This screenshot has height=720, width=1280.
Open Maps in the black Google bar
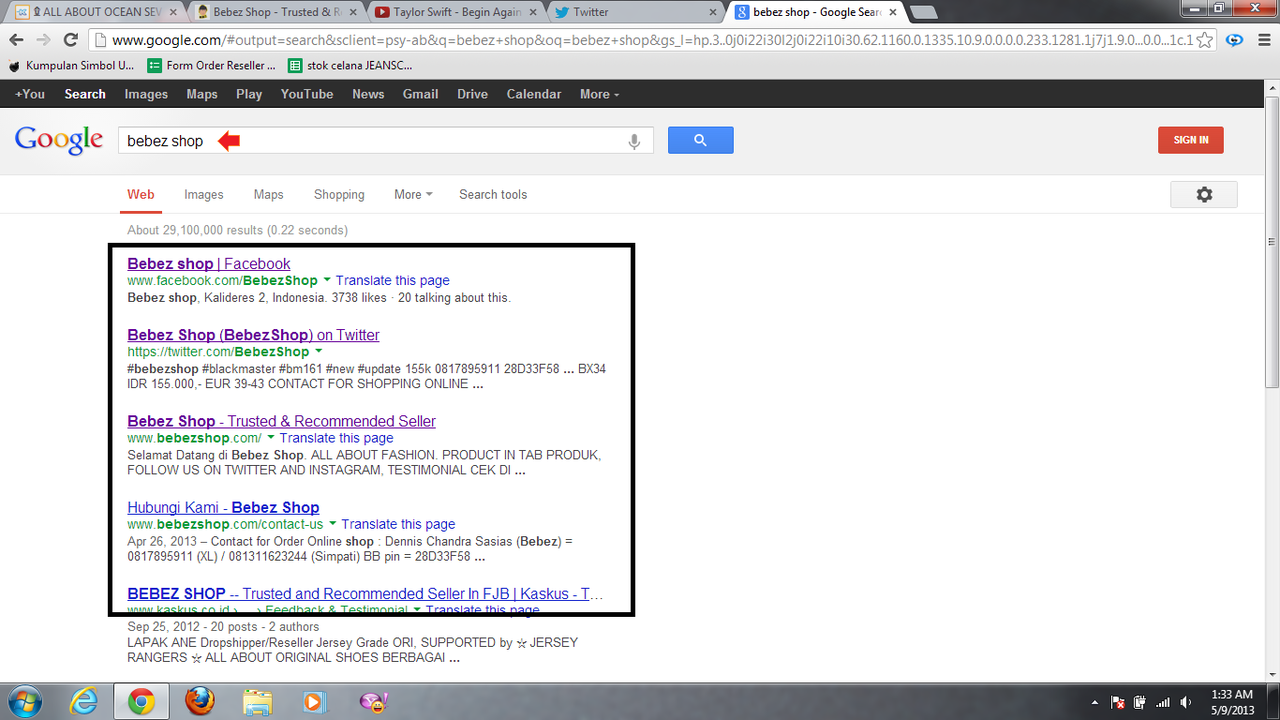(x=202, y=94)
